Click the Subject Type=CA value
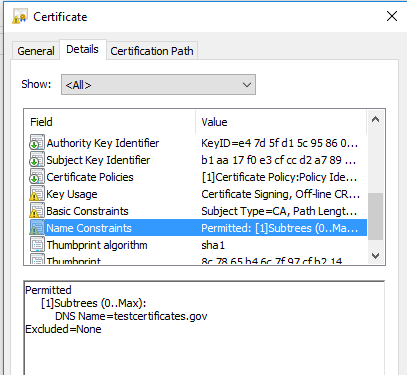407x381 pixels. pos(279,211)
